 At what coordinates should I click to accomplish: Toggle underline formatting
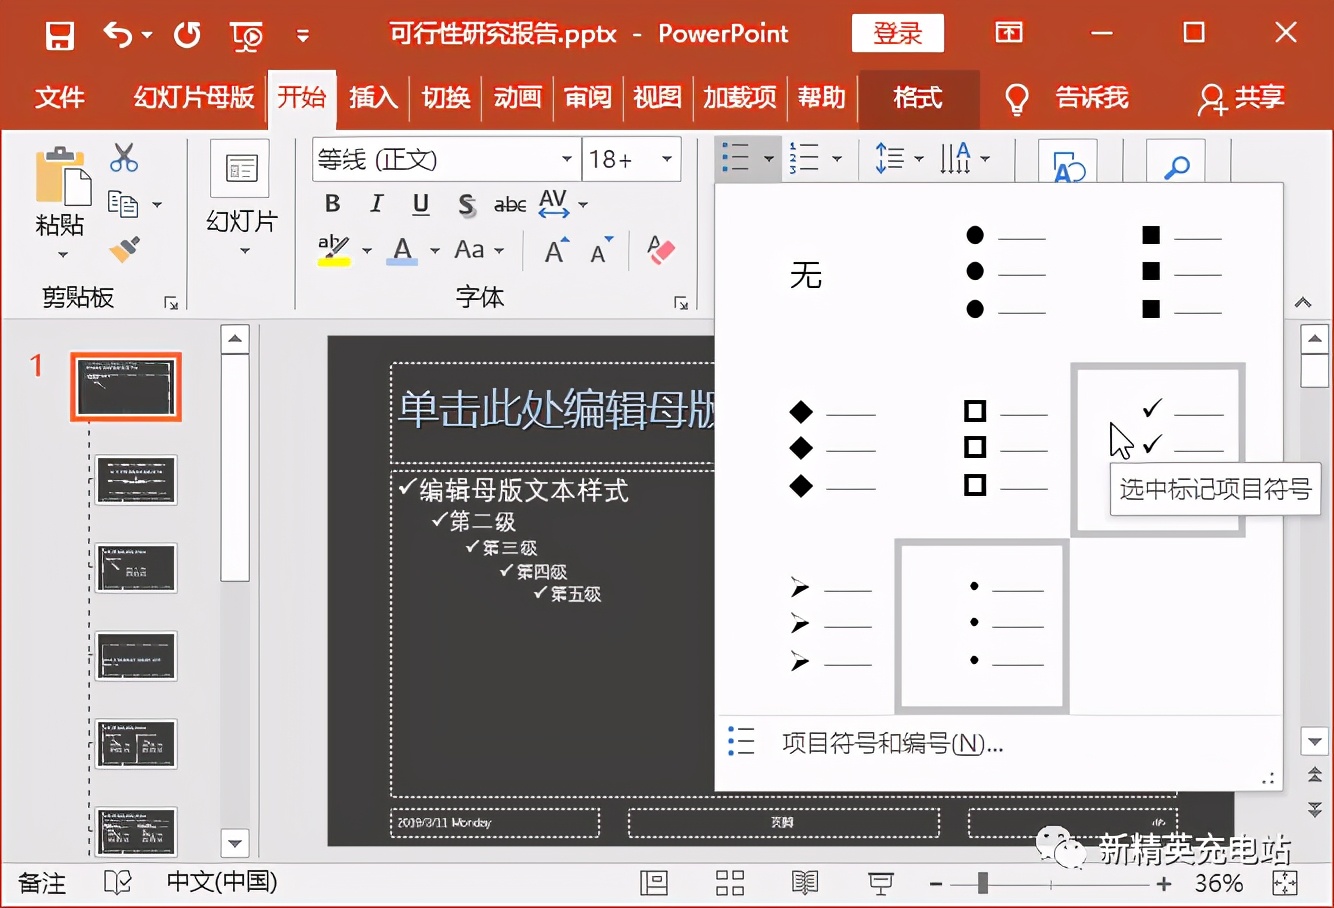(x=420, y=203)
